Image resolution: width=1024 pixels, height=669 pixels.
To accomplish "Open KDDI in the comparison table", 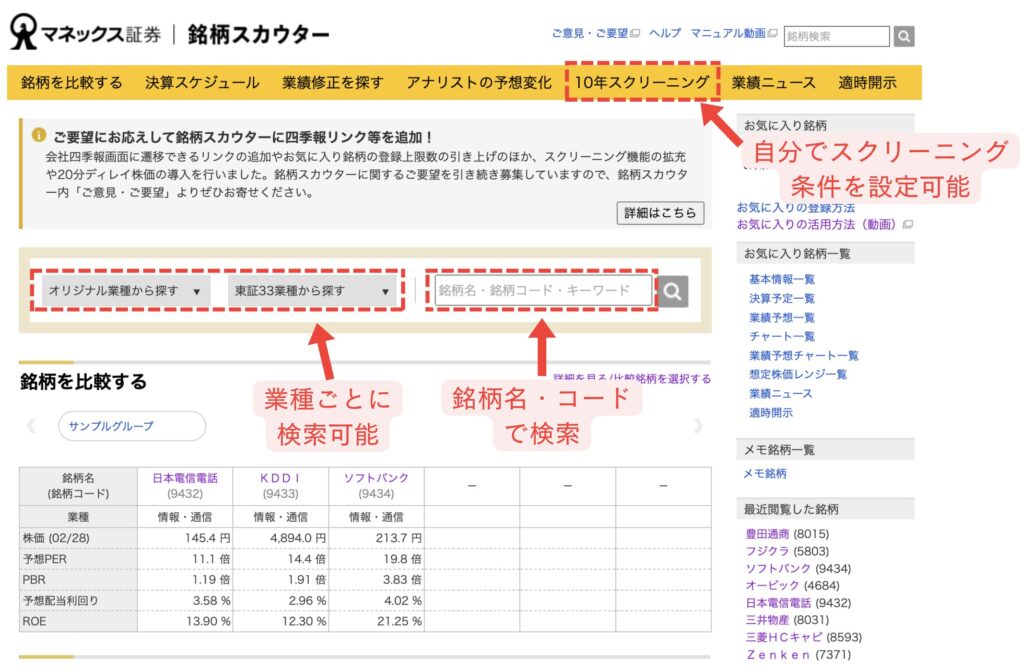I will pyautogui.click(x=280, y=478).
